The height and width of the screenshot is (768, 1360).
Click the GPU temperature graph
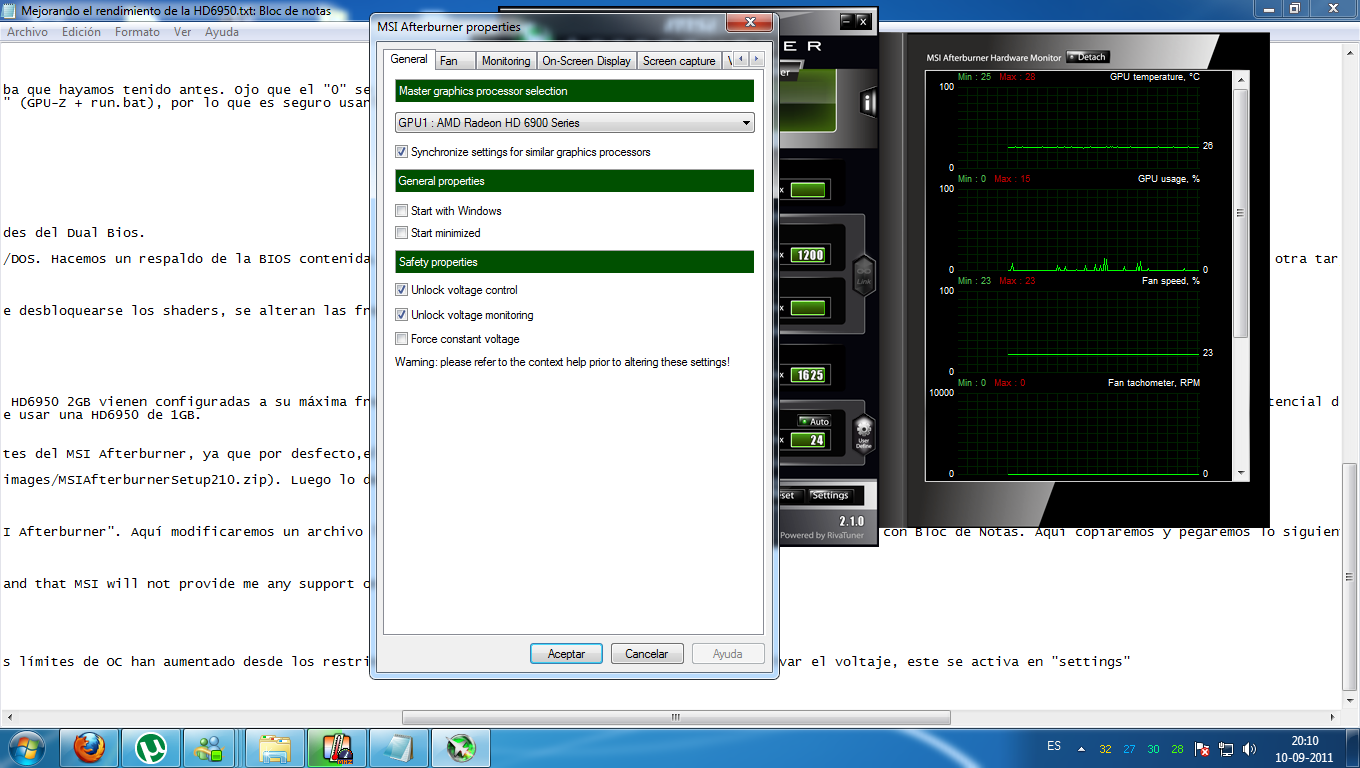pos(1078,127)
